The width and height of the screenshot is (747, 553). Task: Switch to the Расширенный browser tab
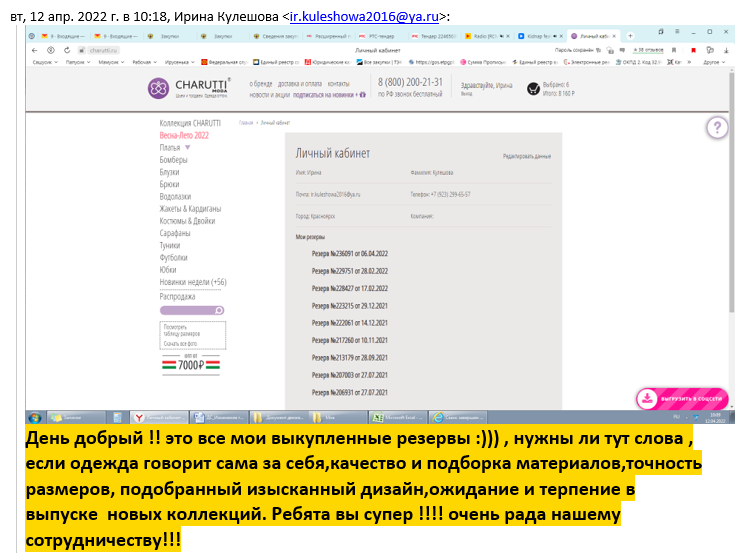329,36
